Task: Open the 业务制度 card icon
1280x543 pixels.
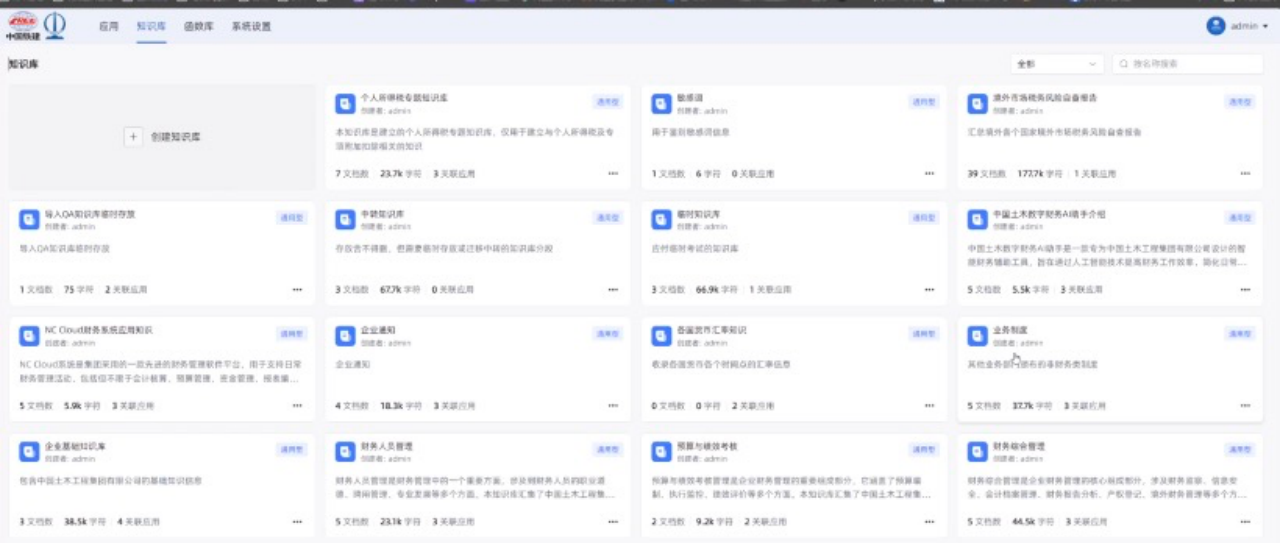Action: click(977, 336)
